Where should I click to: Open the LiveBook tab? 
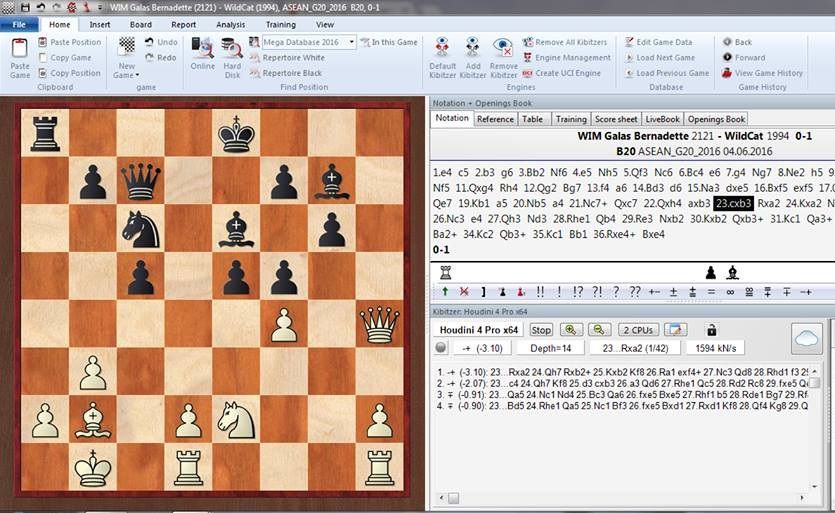pos(662,119)
